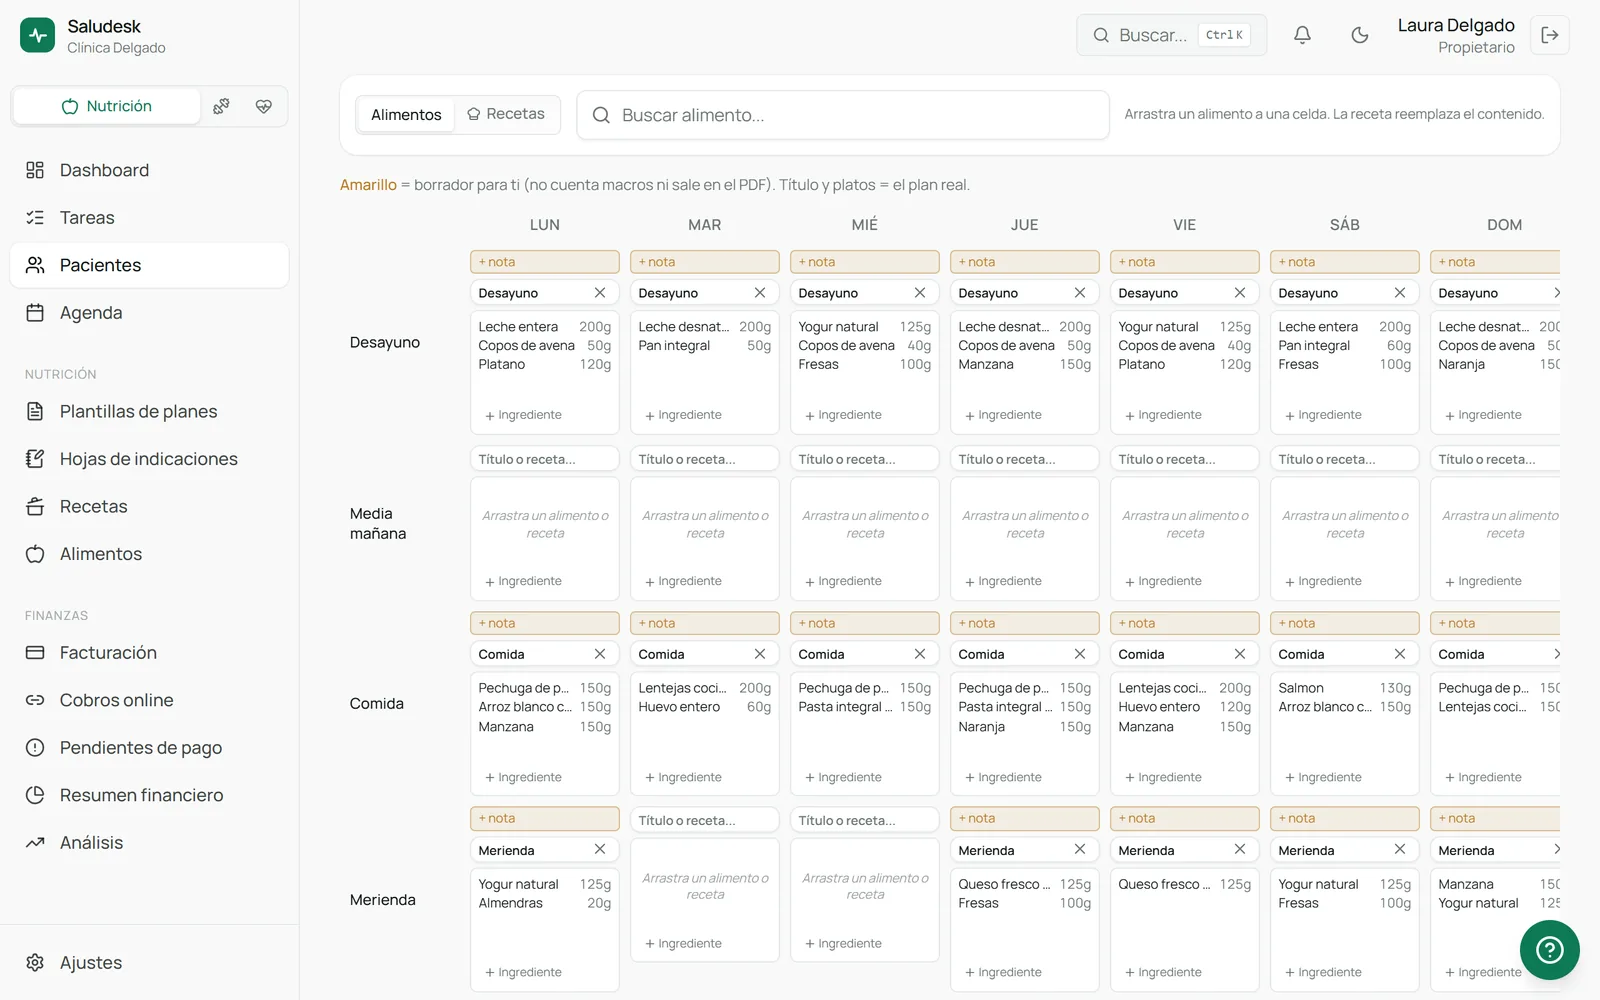Clear Thursday Desayuno title
1600x1000 pixels.
click(1080, 293)
